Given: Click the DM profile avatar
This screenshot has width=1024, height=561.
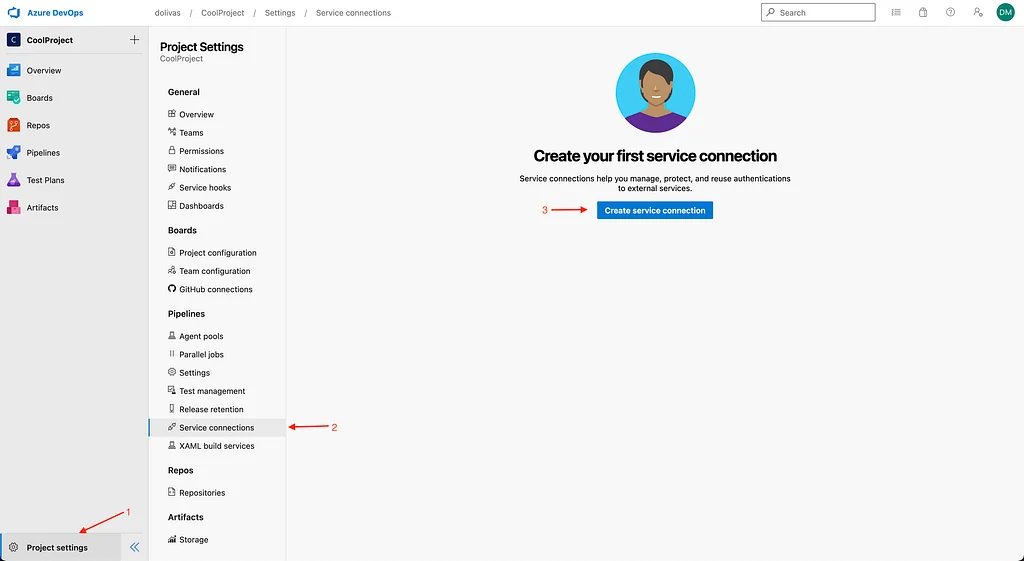Looking at the screenshot, I should point(1005,12).
